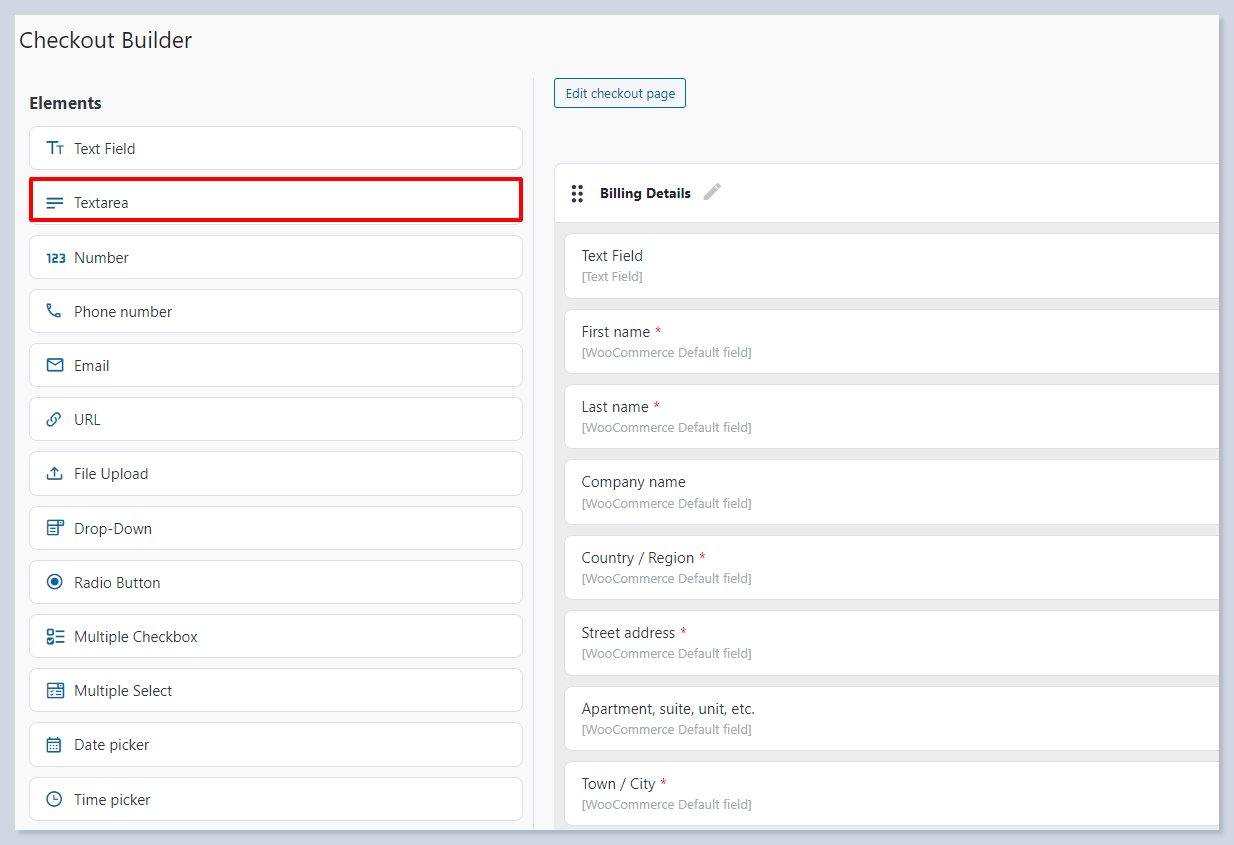Select the First name billing field
The height and width of the screenshot is (845, 1234).
890,341
